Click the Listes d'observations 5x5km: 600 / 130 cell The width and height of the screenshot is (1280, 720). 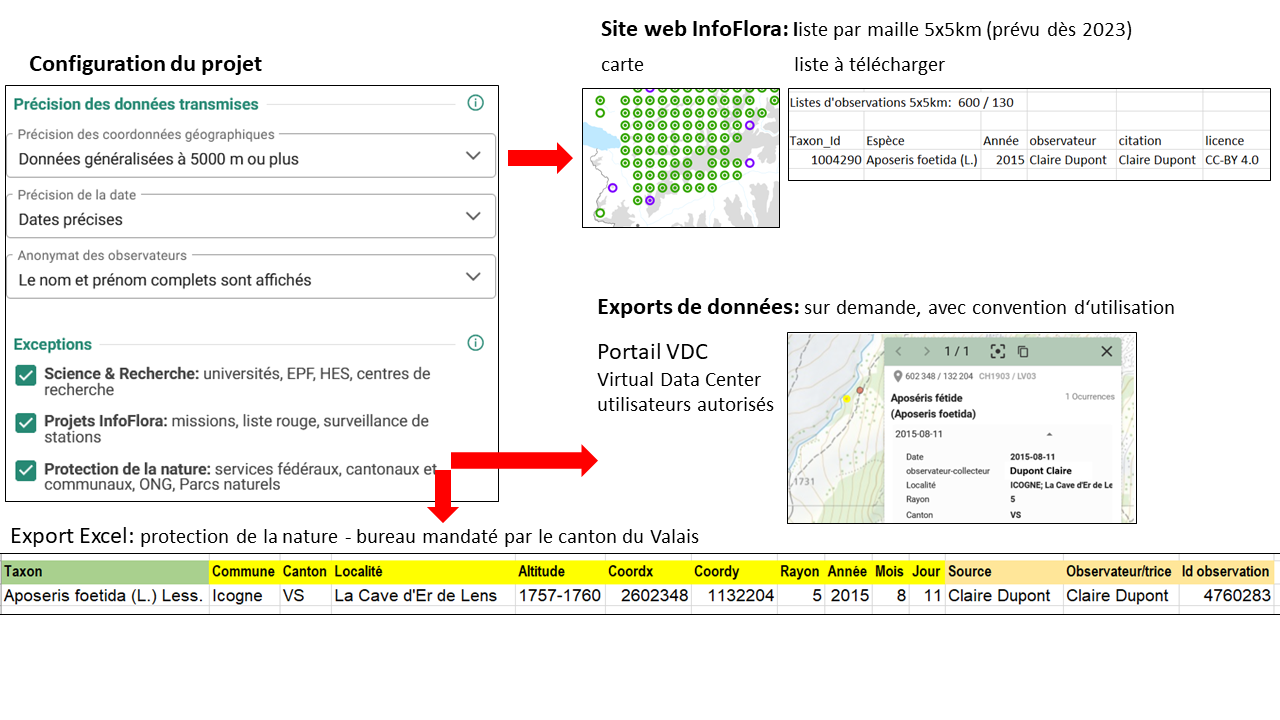(902, 102)
